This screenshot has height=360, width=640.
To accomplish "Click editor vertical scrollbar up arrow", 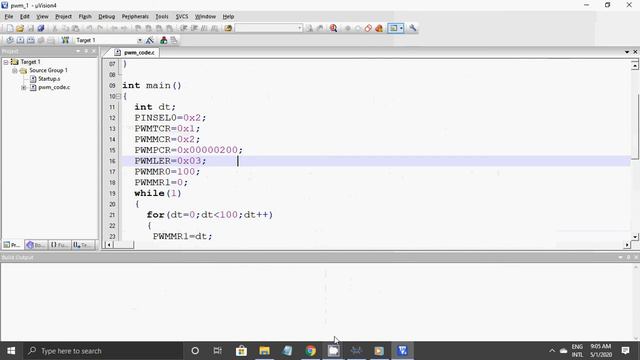I will (635, 65).
